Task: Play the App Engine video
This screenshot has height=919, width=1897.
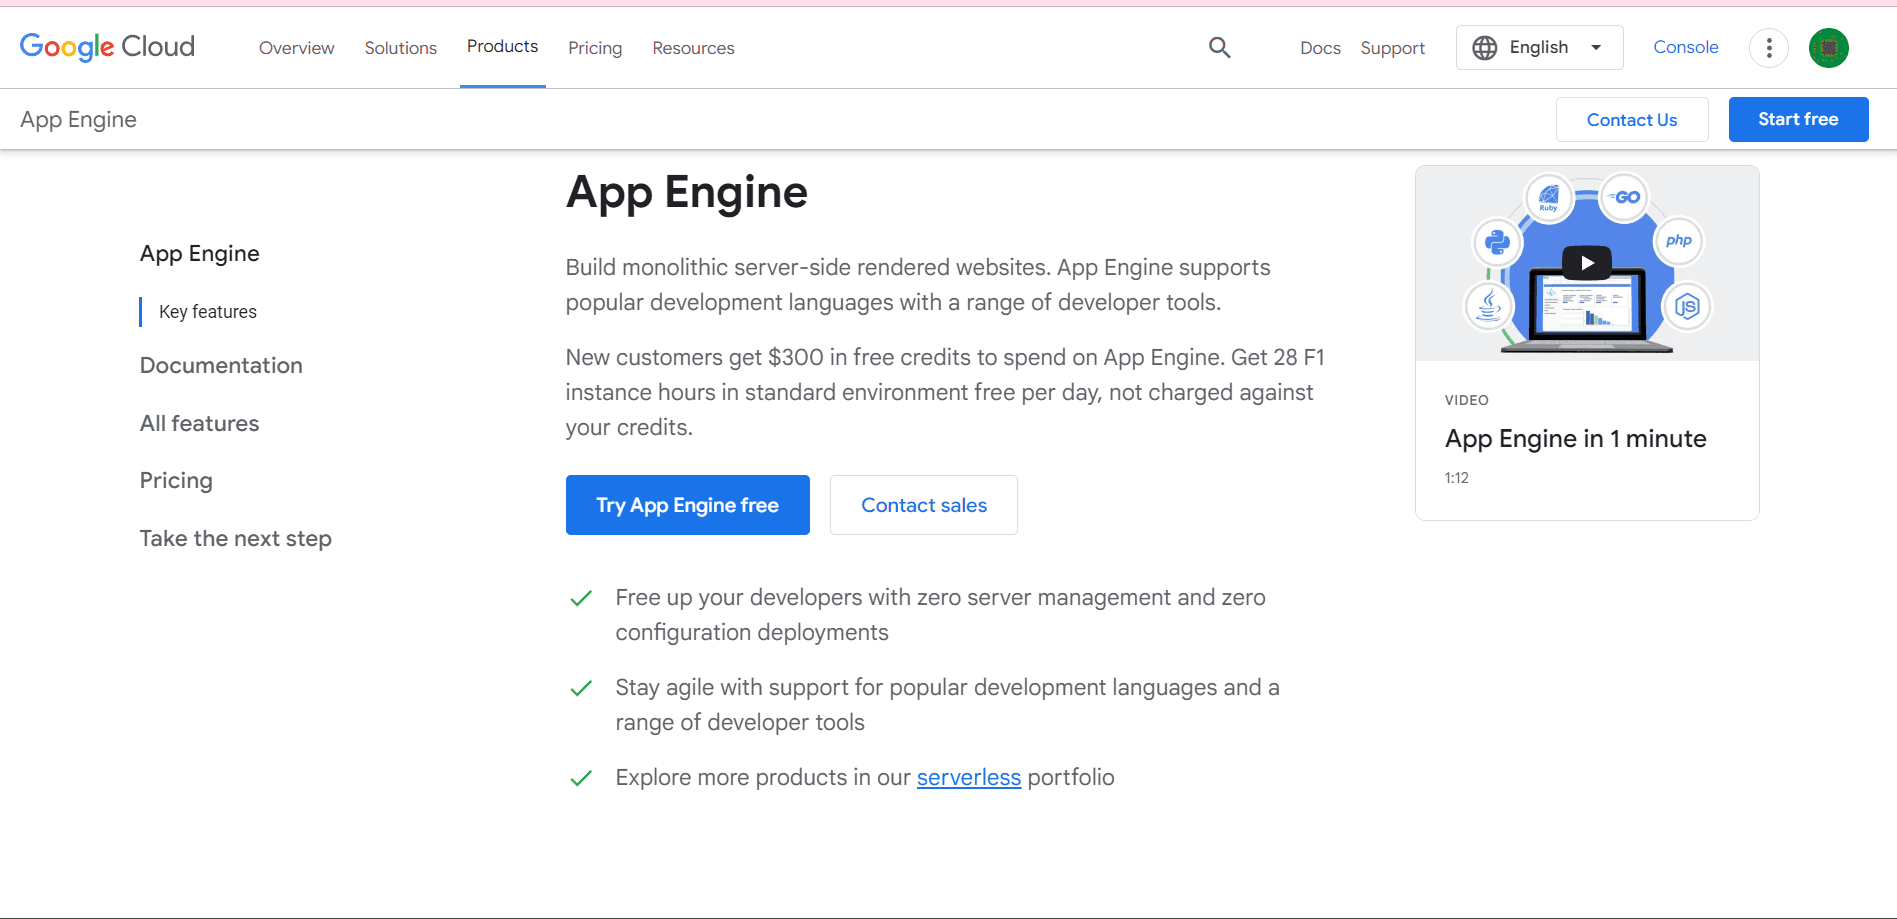Action: [x=1586, y=263]
